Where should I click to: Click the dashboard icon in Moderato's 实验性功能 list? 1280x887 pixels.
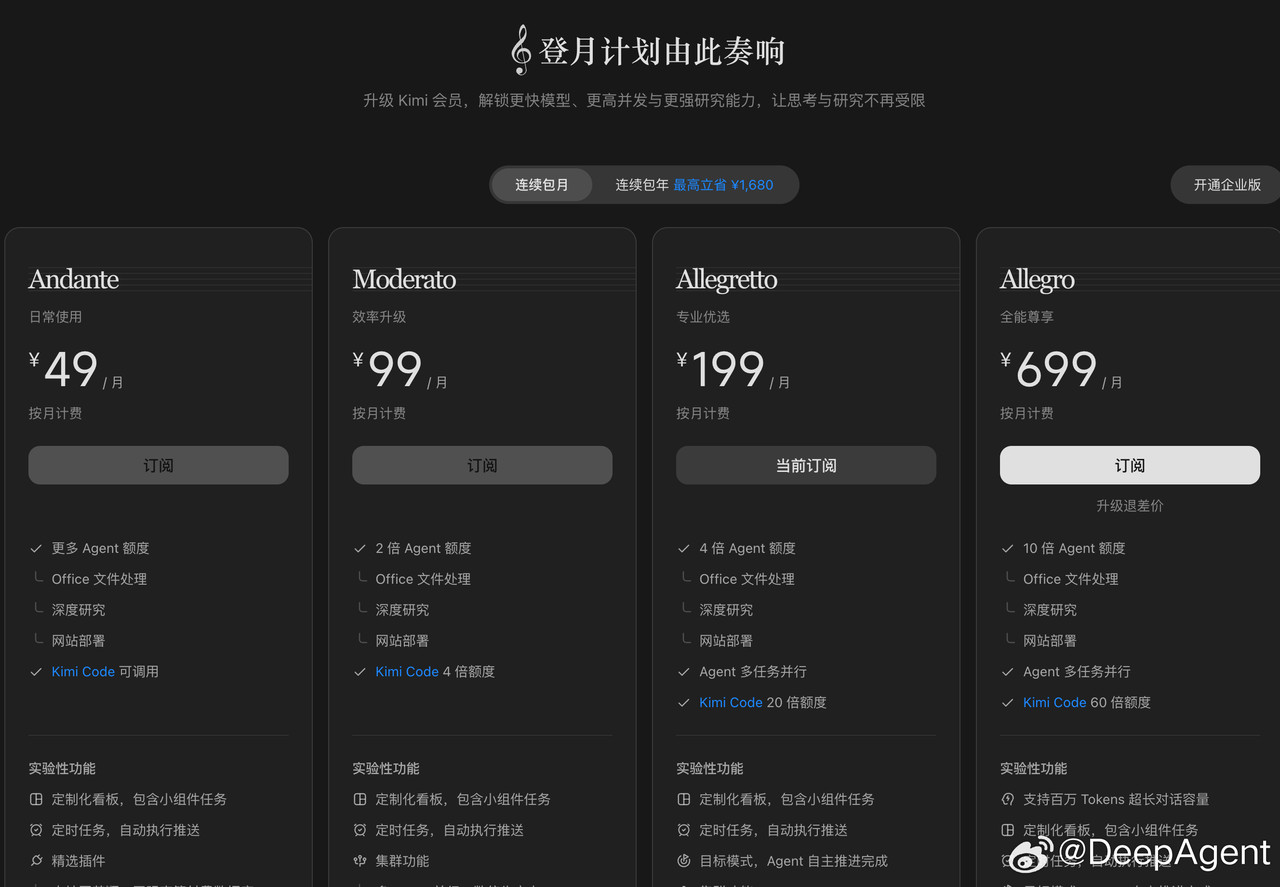coord(360,799)
